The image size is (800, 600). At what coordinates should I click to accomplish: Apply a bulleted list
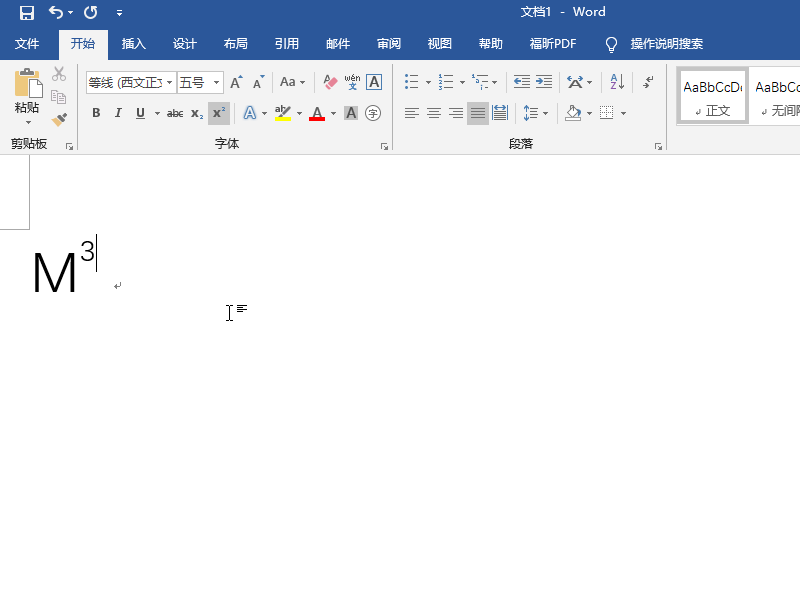coord(412,82)
